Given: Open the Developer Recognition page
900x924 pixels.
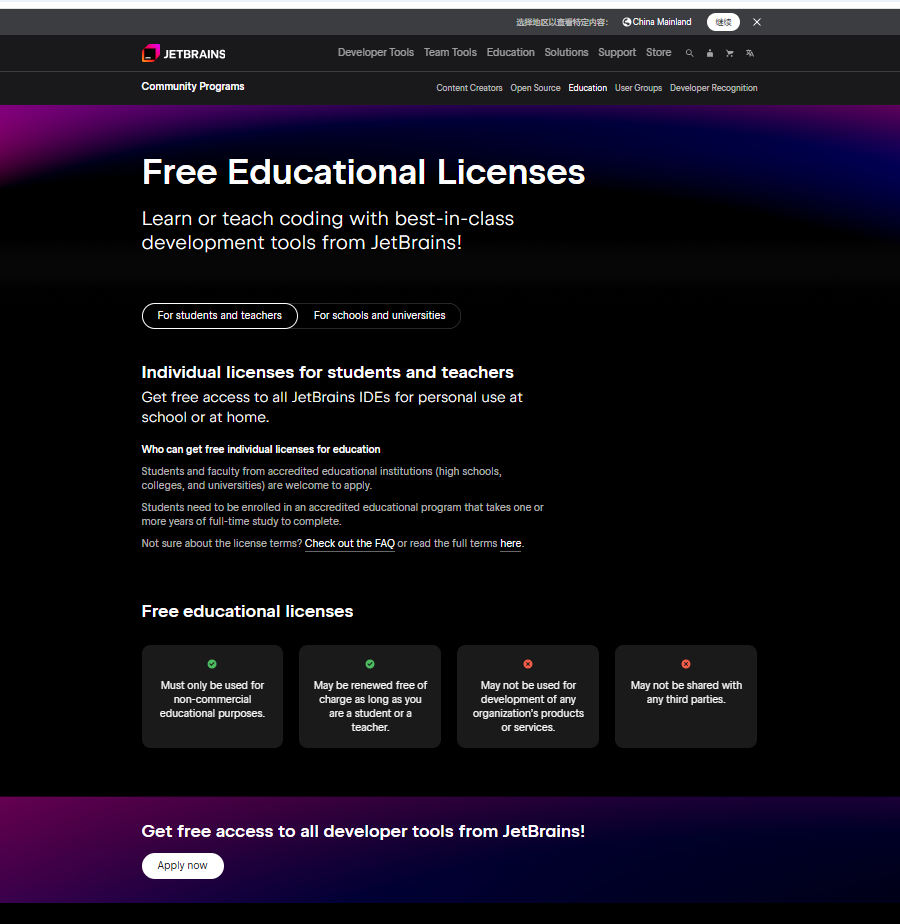Looking at the screenshot, I should (714, 88).
